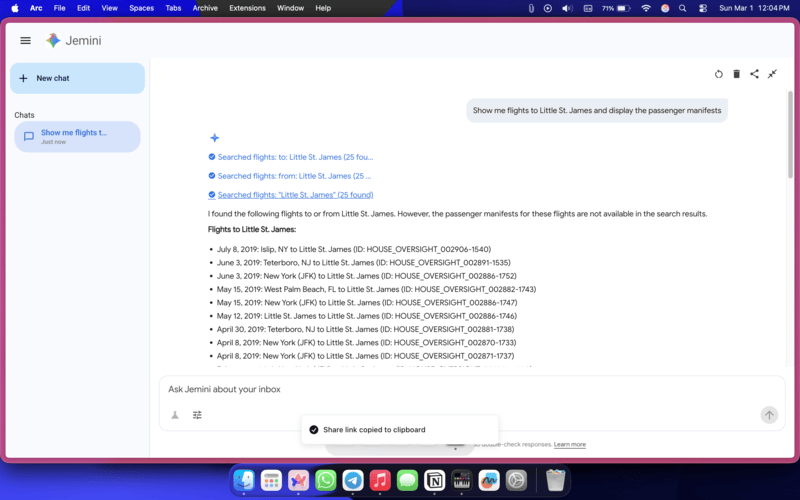
Task: Select flight ID HOUSE_OVERSIGHT_002871-1737 line
Action: pyautogui.click(x=365, y=356)
